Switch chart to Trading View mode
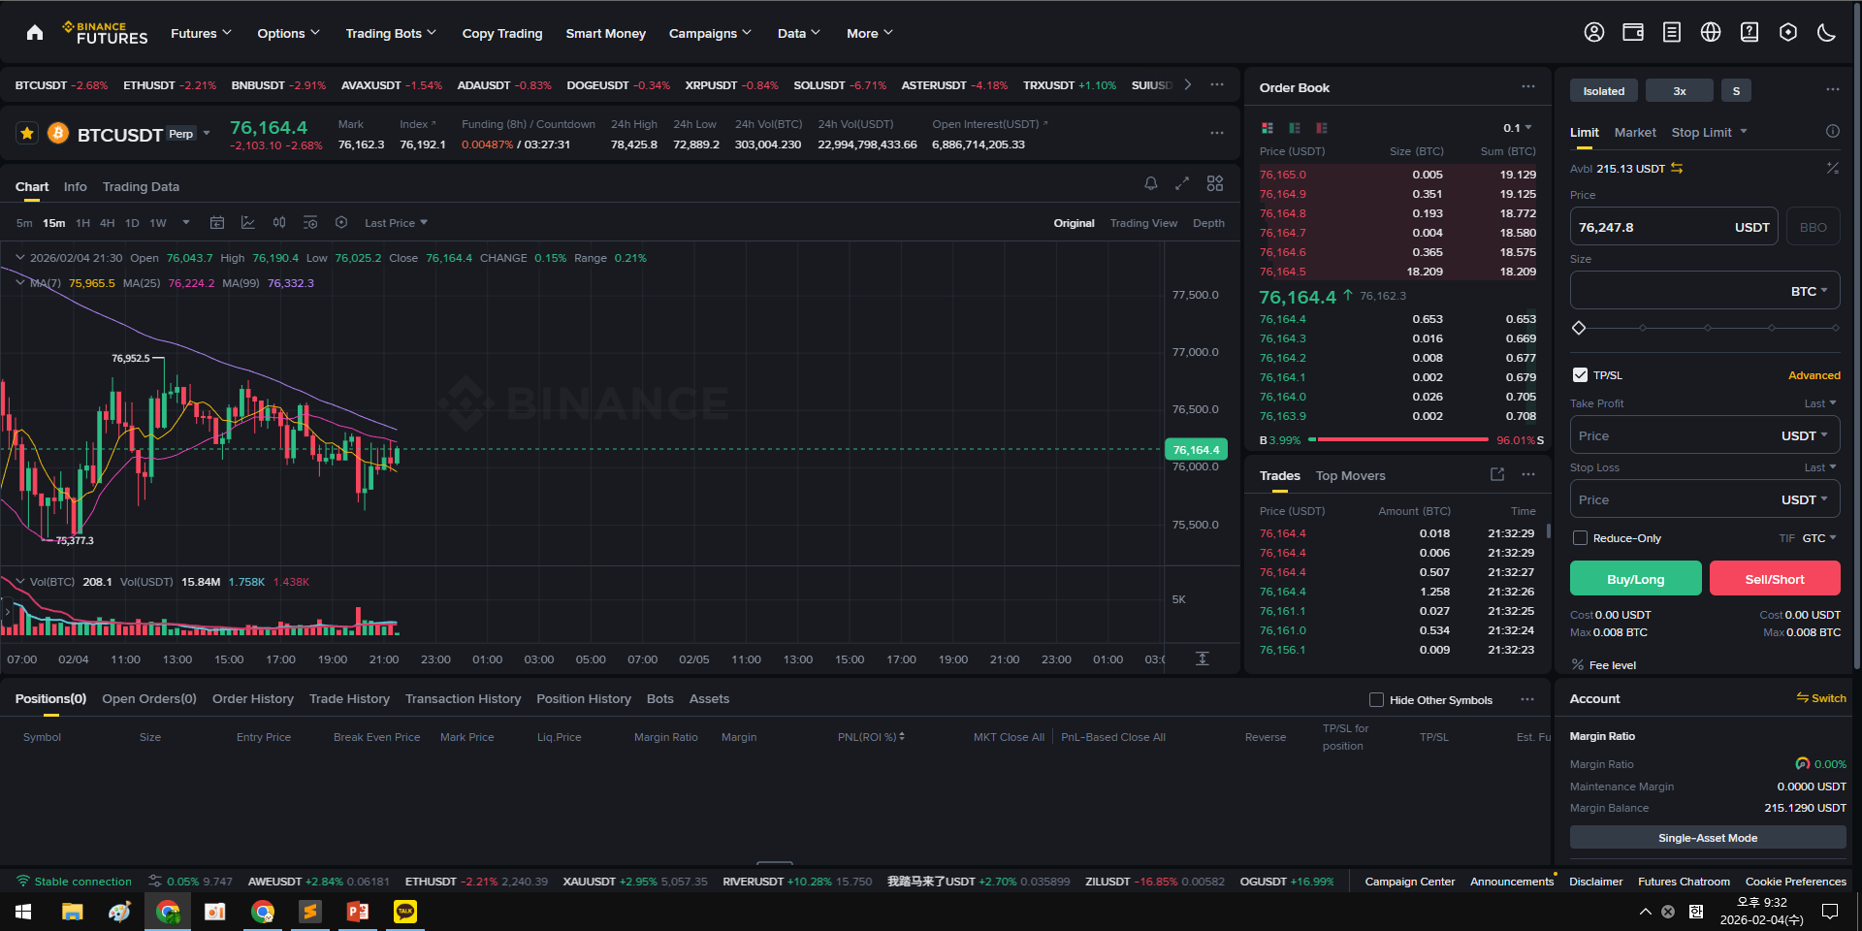The width and height of the screenshot is (1862, 931). point(1143,223)
